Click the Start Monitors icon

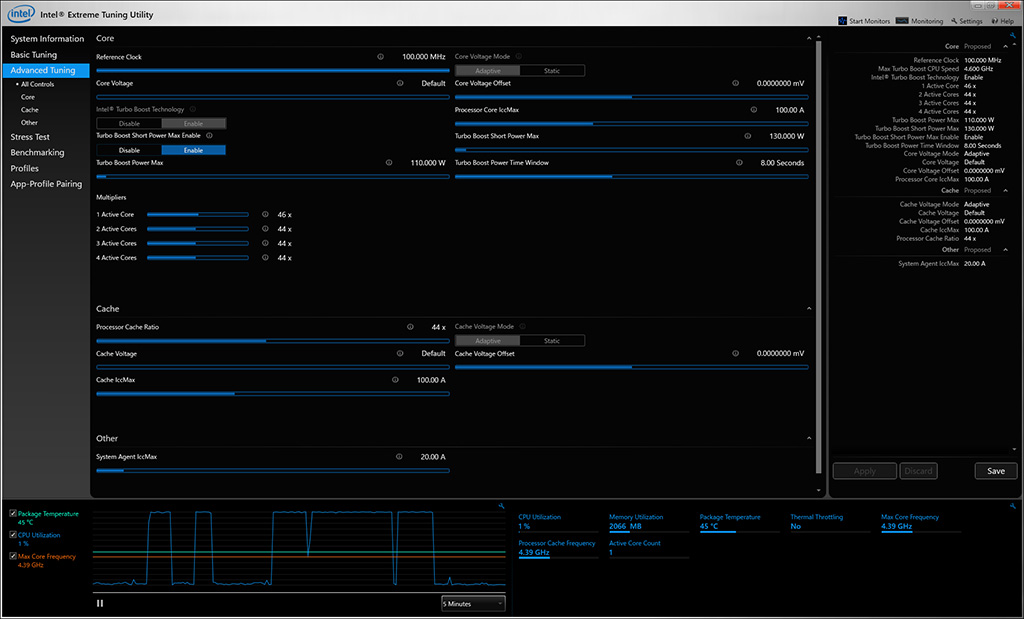[841, 21]
